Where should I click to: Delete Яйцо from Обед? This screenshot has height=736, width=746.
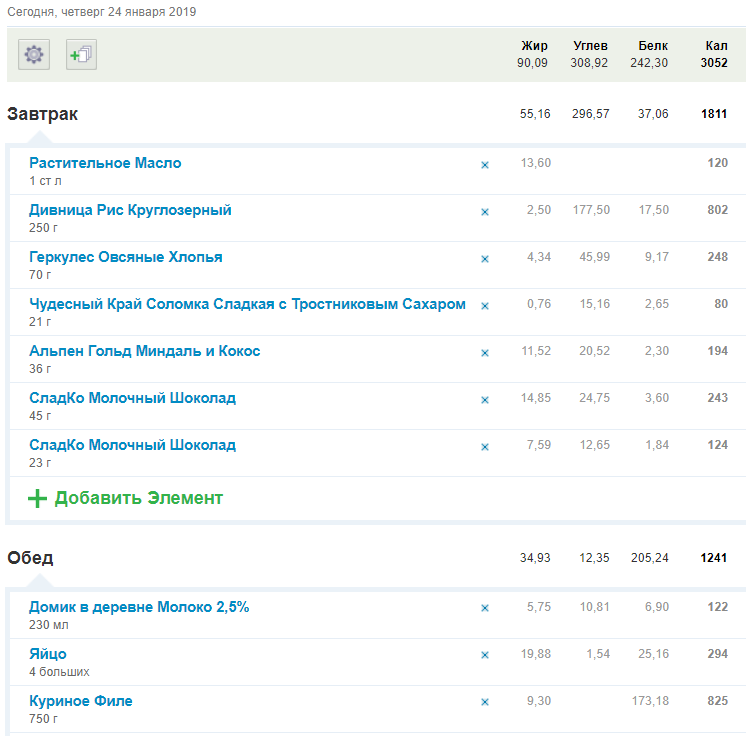pyautogui.click(x=485, y=656)
